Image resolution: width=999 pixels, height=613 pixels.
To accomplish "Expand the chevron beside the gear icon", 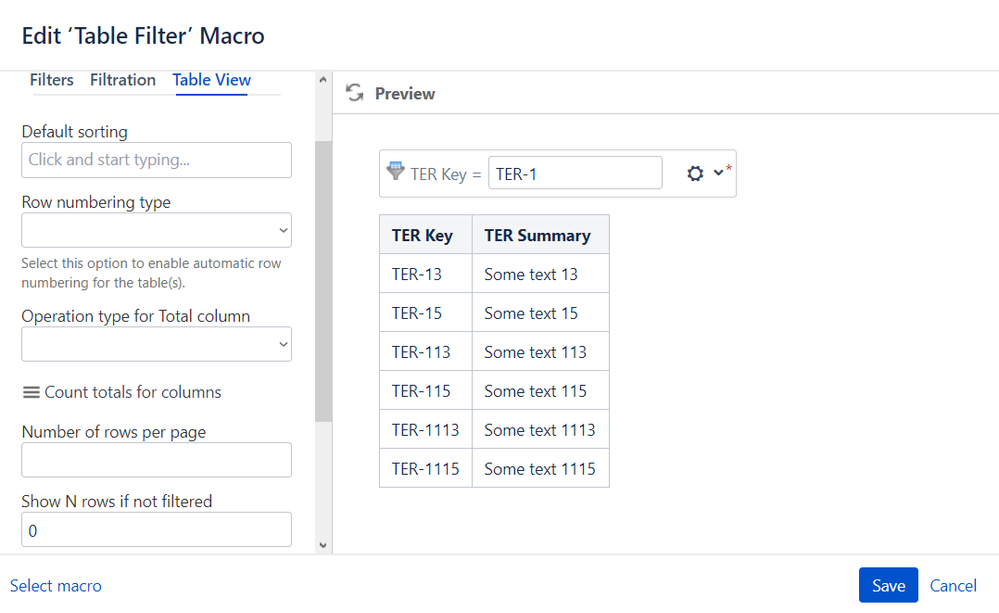I will [718, 172].
